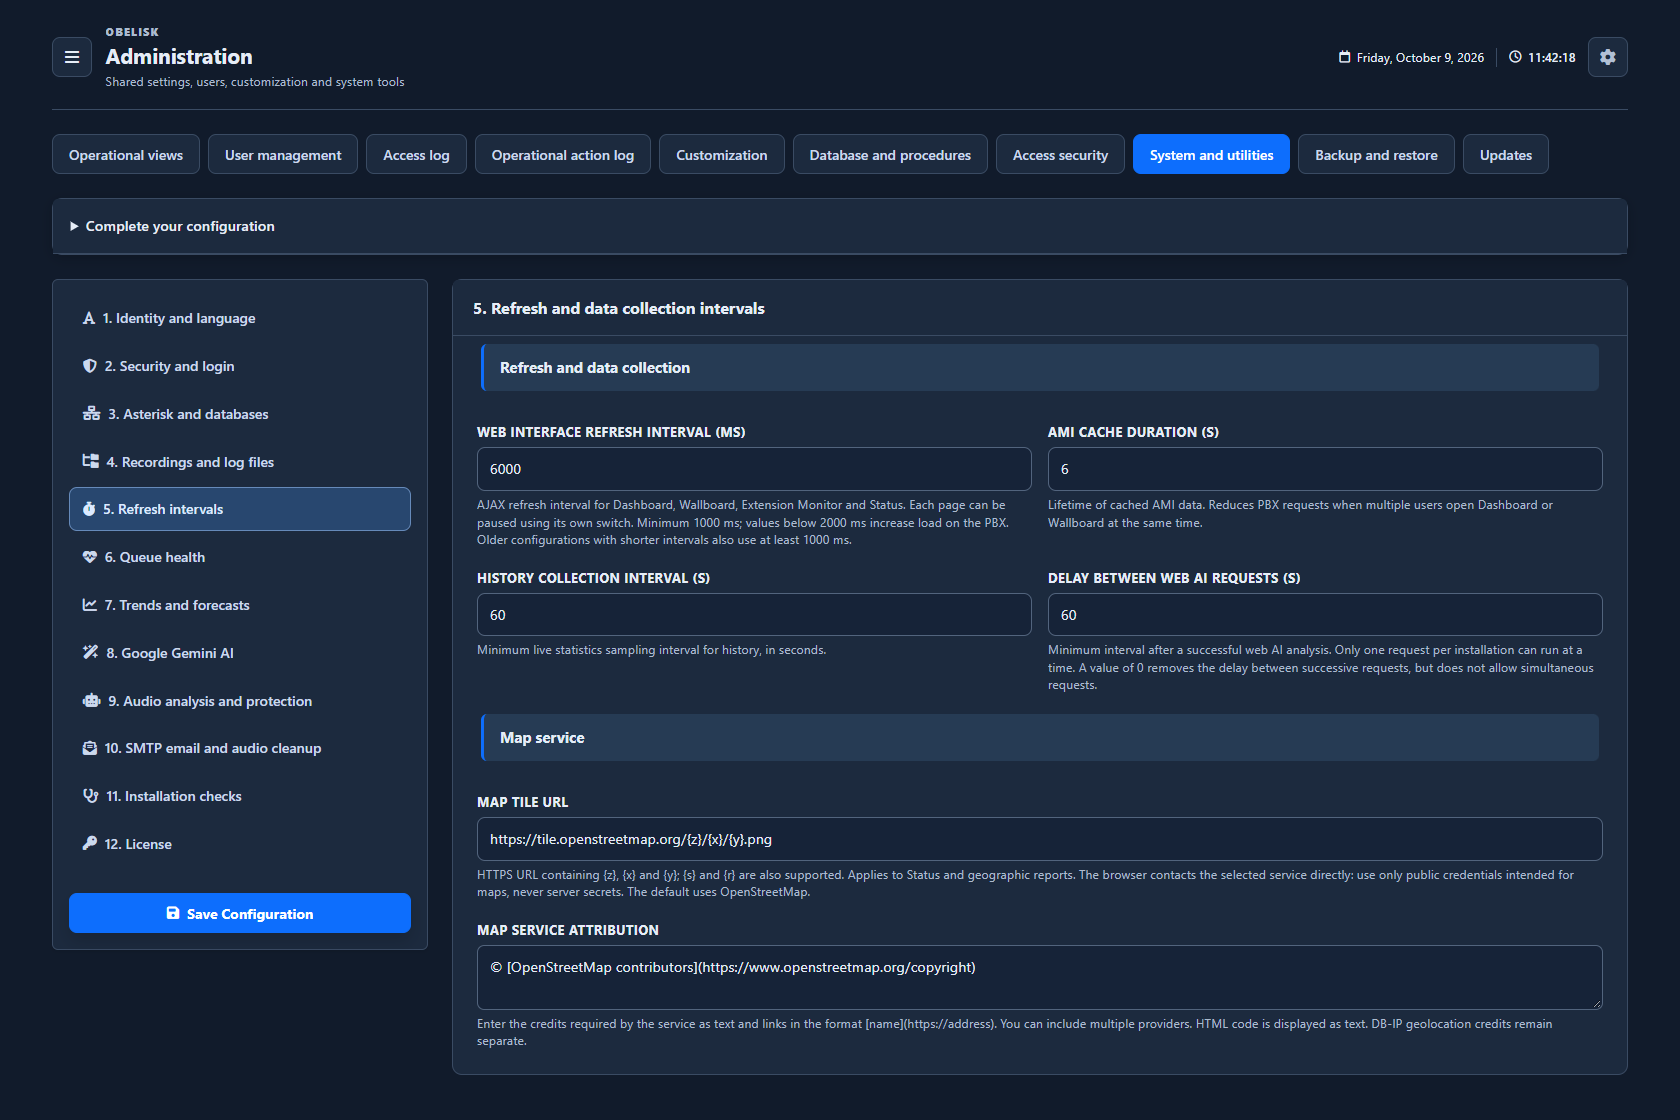Open 8. Google Gemini AI section
This screenshot has height=1120, width=1680.
tap(240, 652)
